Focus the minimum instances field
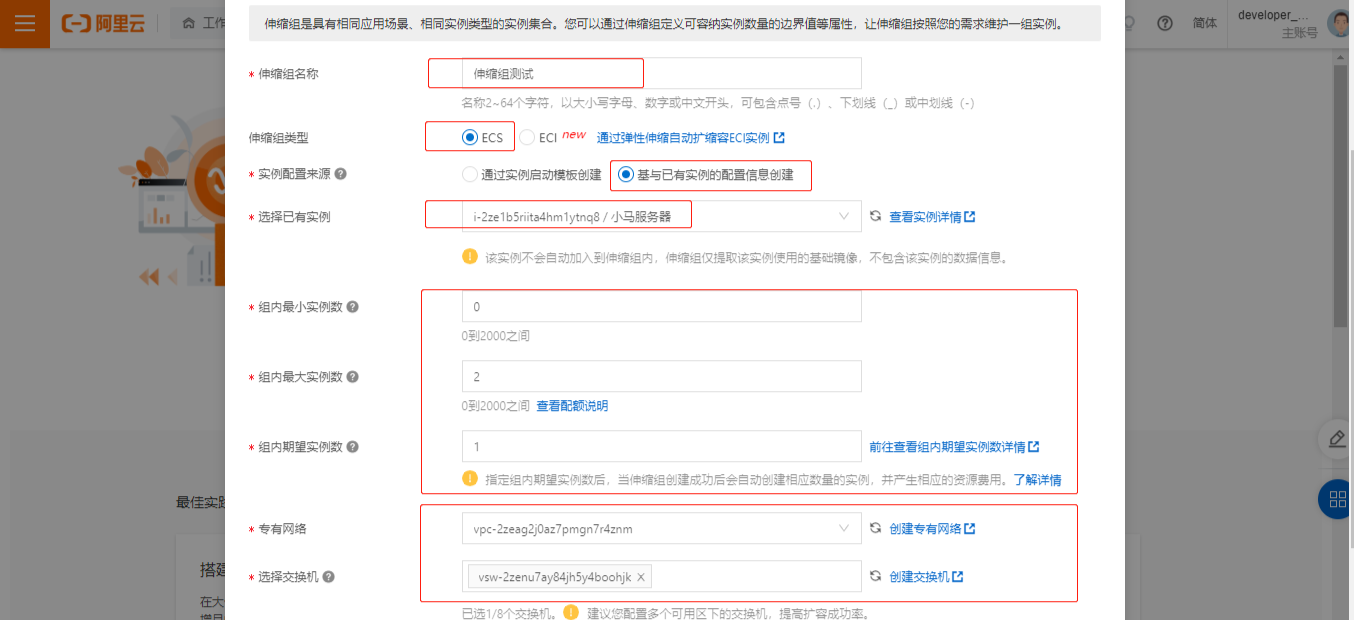1354x620 pixels. 661,307
